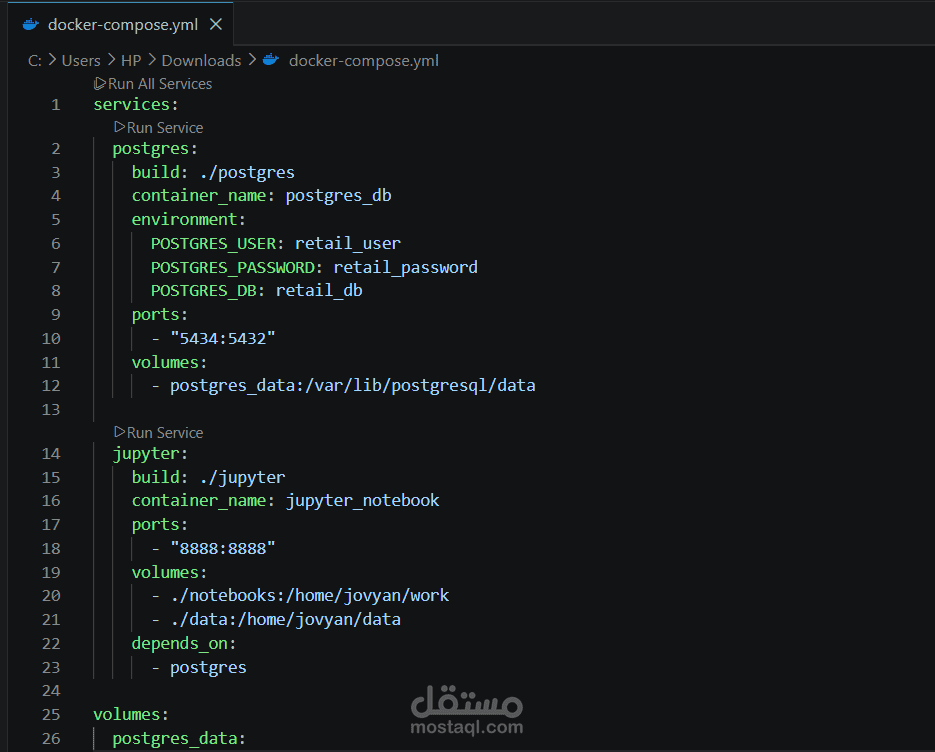Screen dimensions: 935x752
Task: Click the 'postgres_data:/var/lib/postgresql/data' volume entry
Action: [x=352, y=386]
